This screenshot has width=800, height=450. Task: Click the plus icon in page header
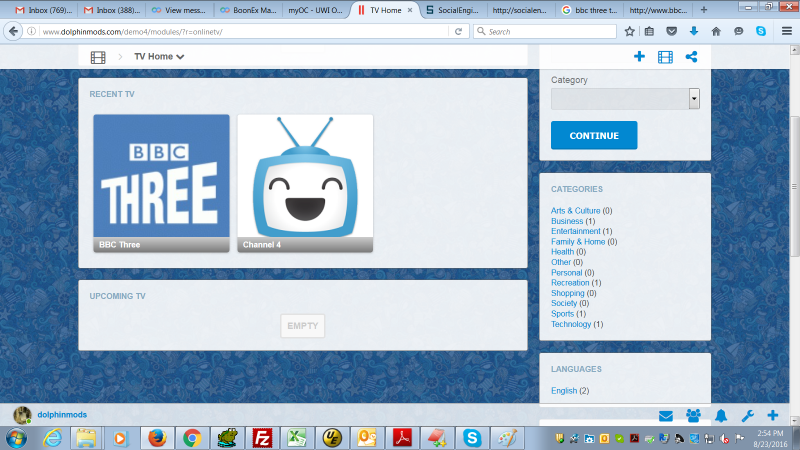639,57
